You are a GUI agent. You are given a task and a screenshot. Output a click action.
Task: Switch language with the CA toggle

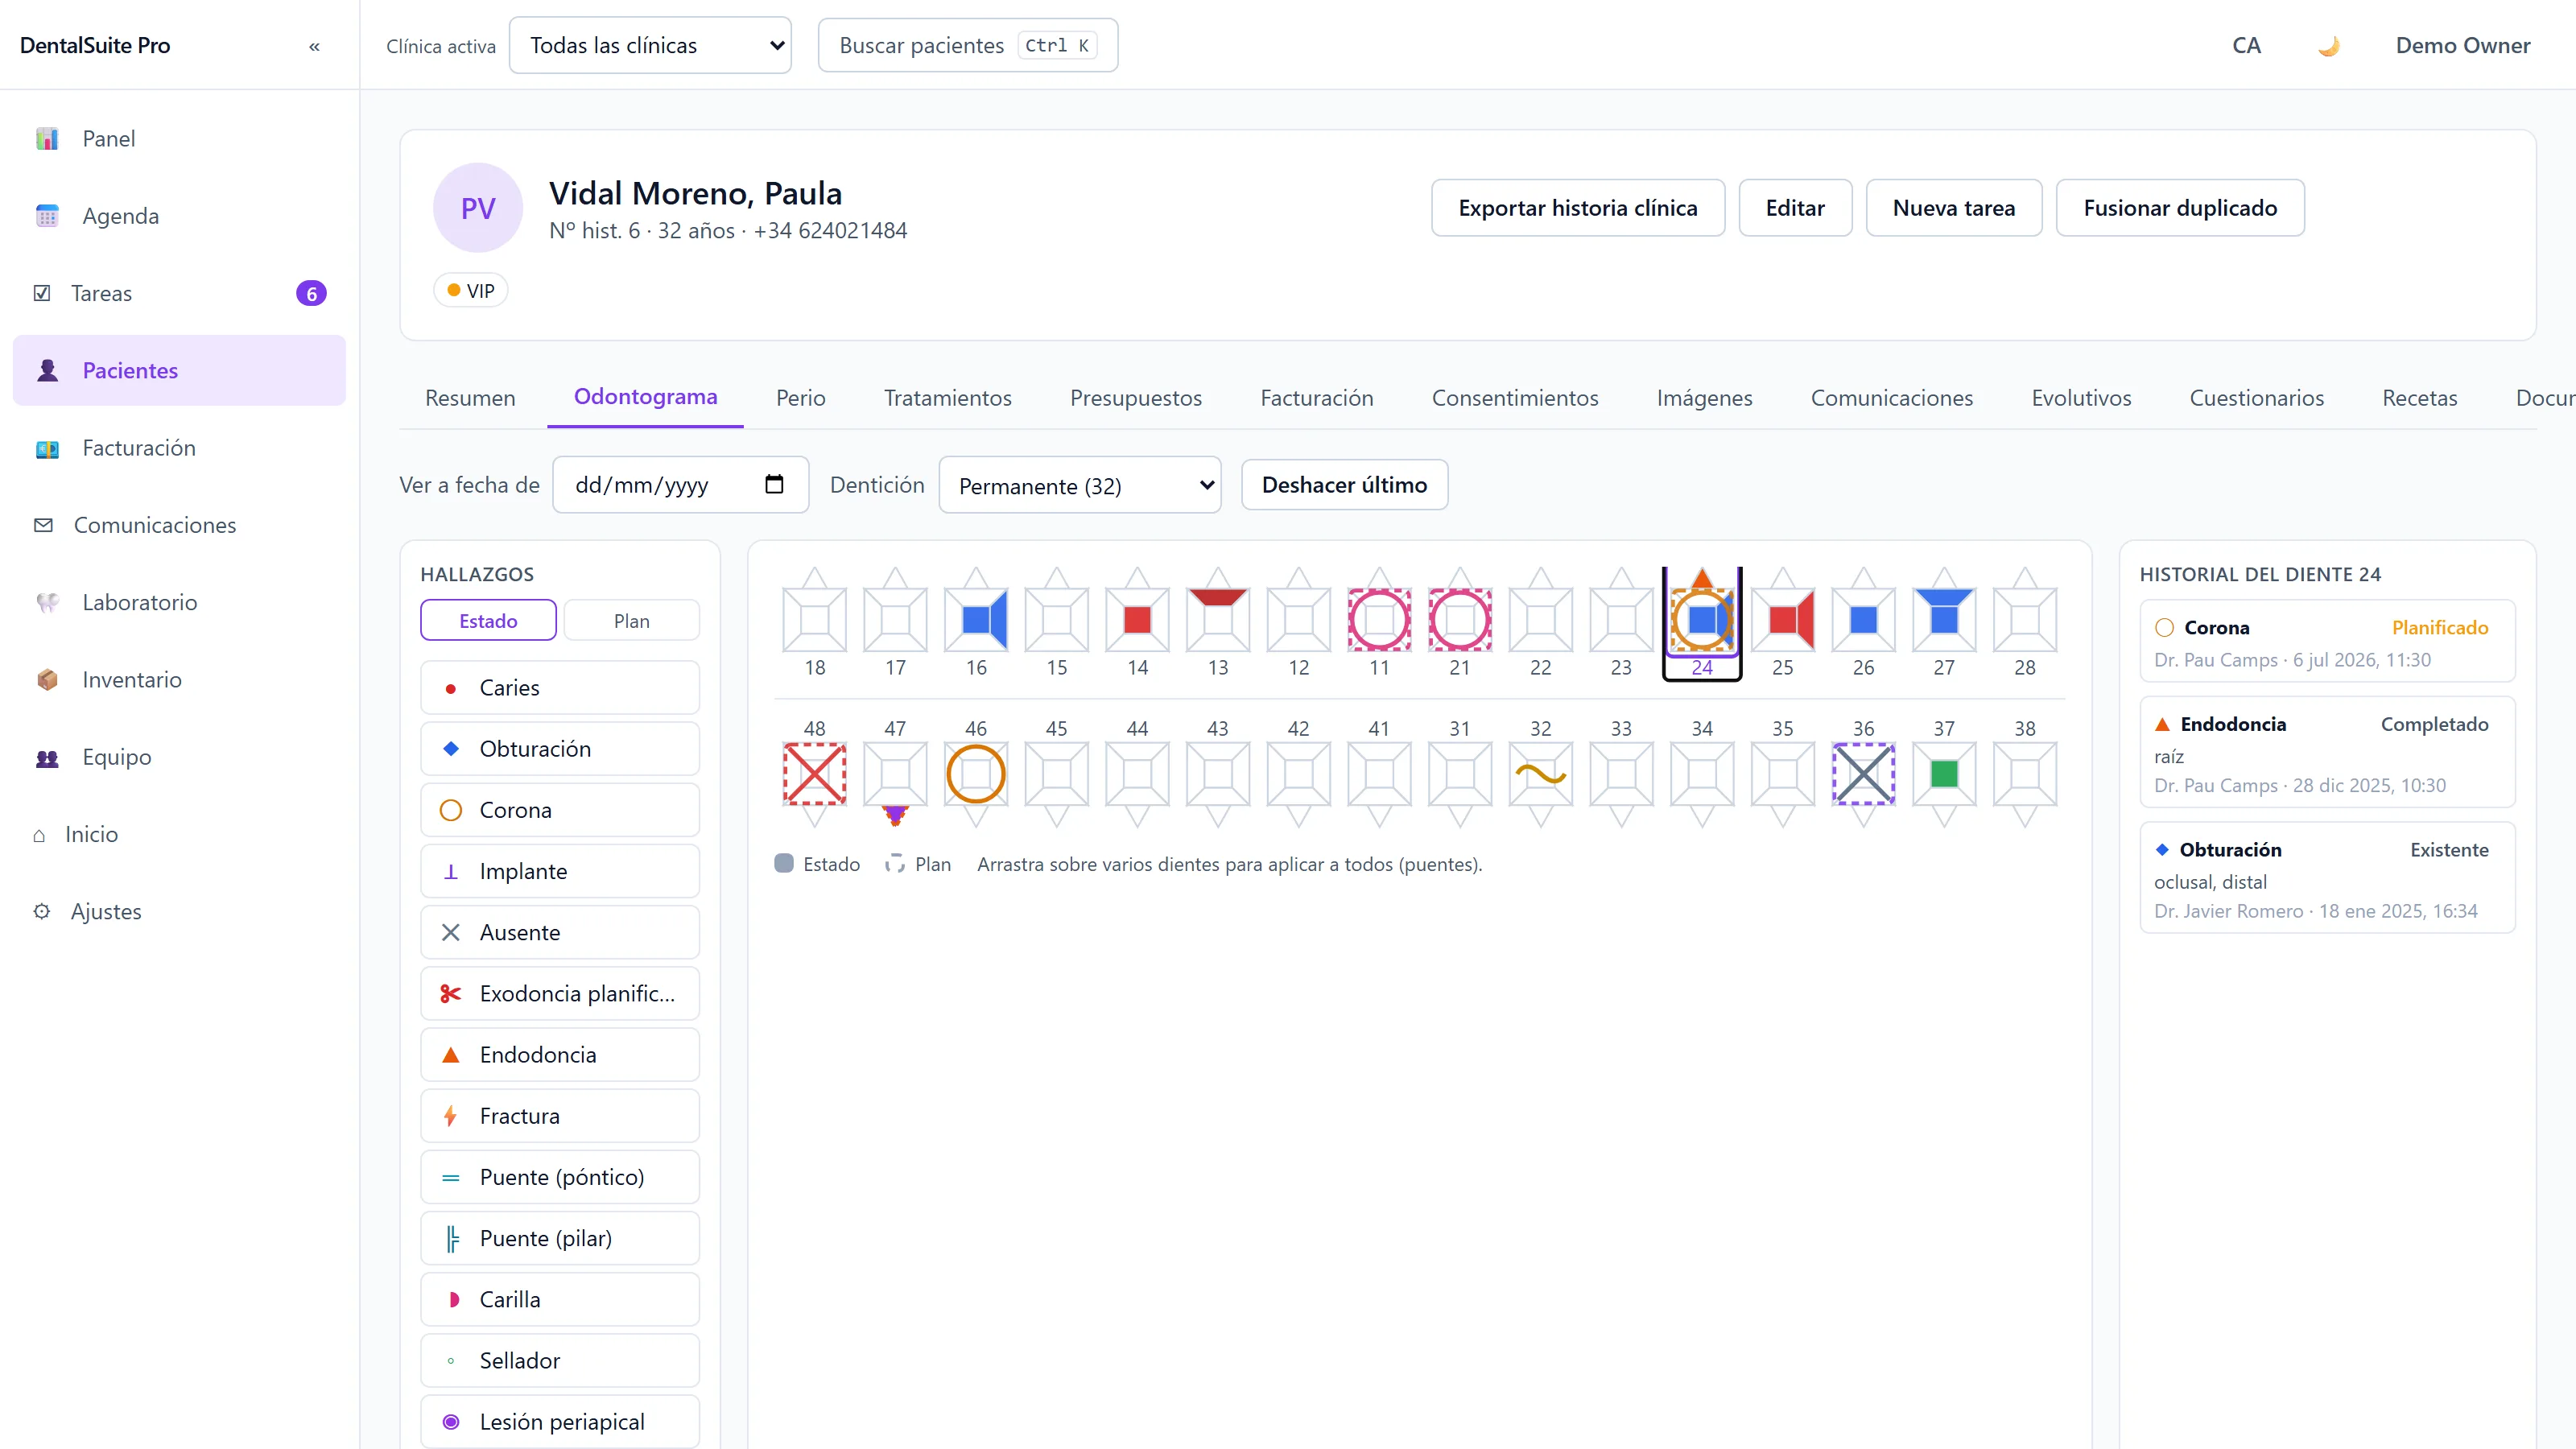tap(2246, 46)
